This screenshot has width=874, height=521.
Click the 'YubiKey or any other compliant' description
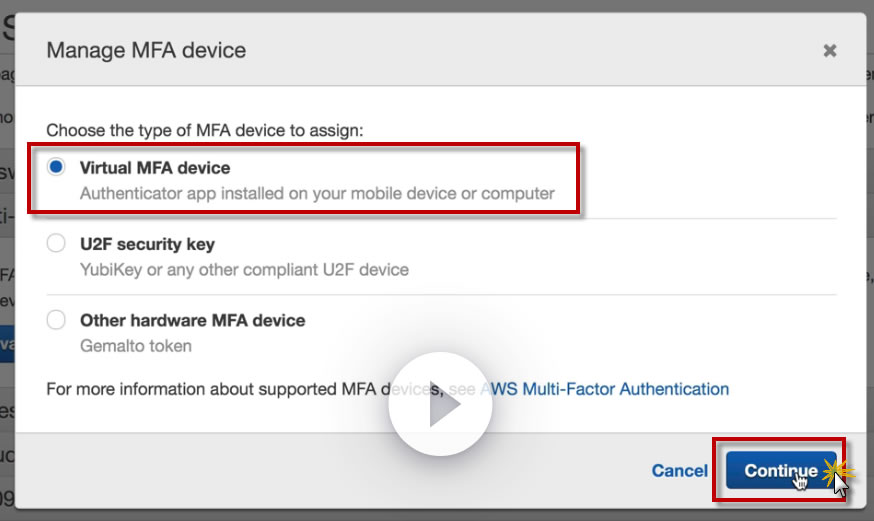pos(244,269)
